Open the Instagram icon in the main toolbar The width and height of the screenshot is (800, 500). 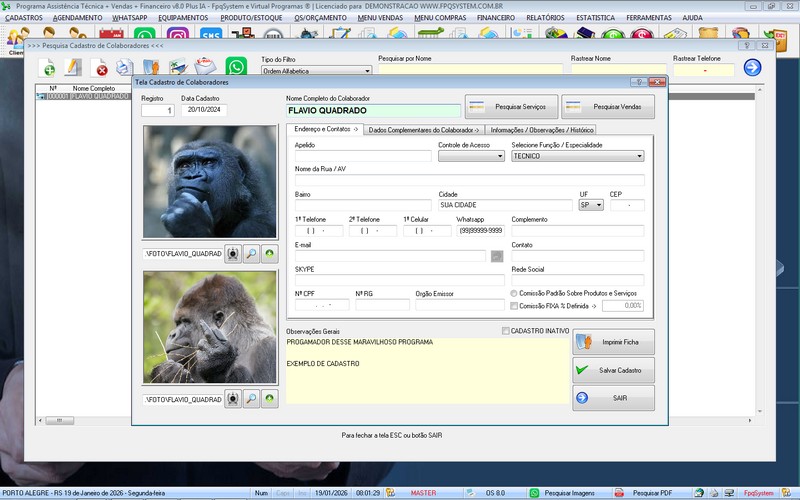click(178, 35)
